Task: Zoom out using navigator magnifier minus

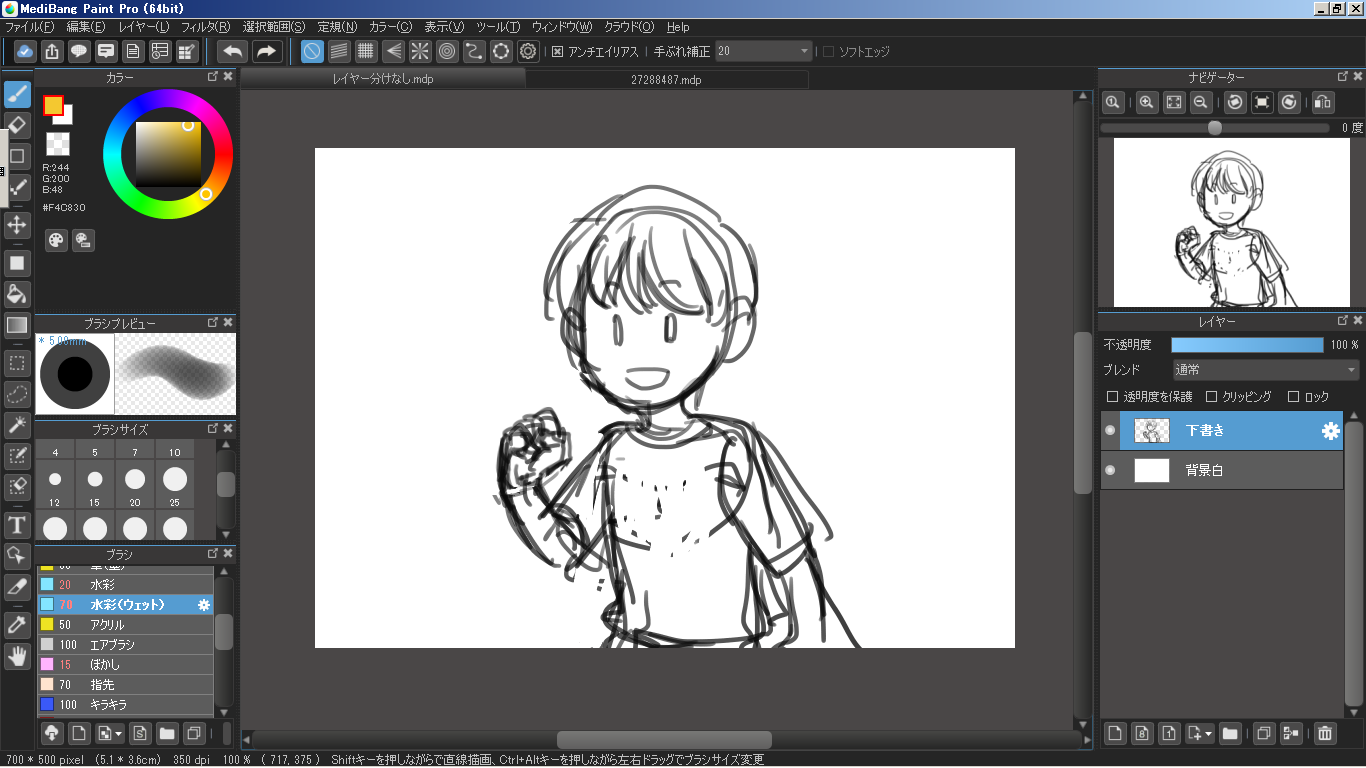Action: tap(1201, 102)
